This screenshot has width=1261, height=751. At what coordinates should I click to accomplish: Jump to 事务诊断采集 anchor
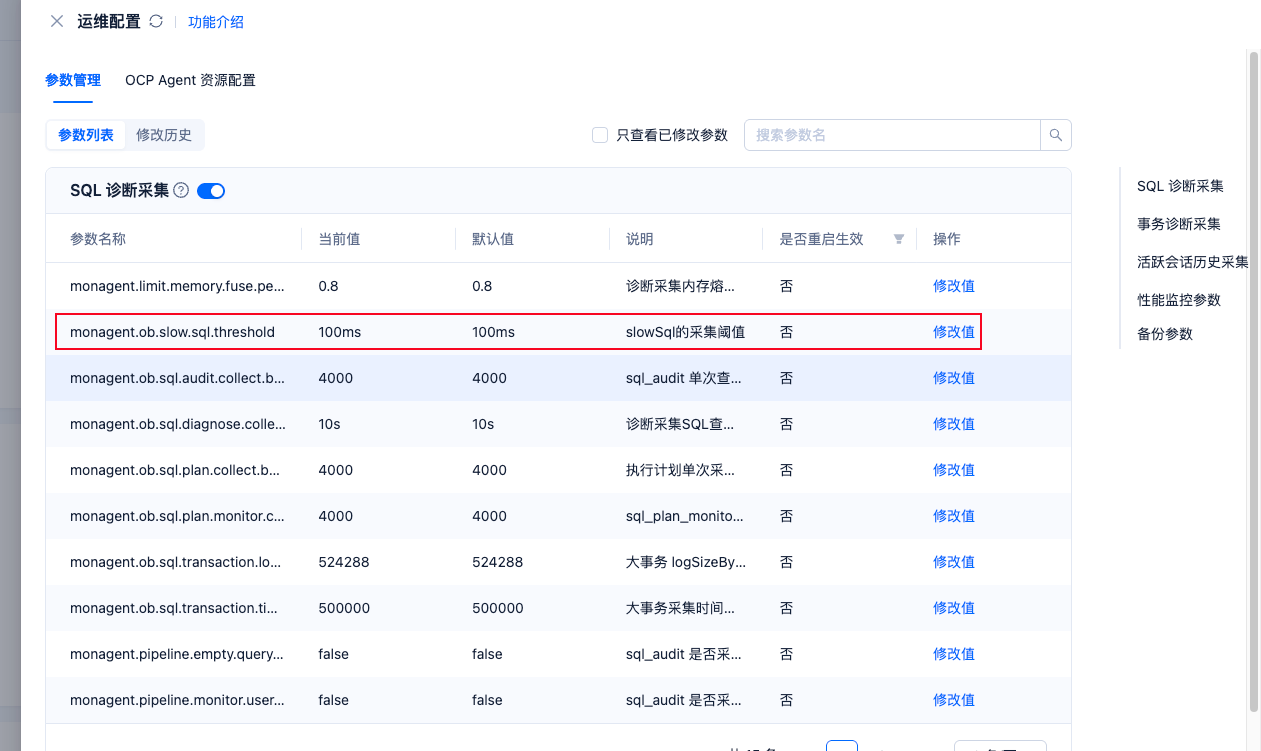(1179, 224)
